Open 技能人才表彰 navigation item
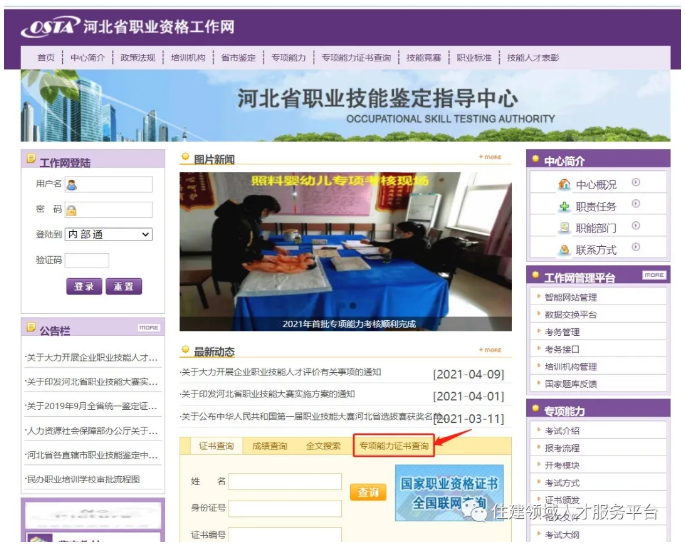 tap(533, 58)
